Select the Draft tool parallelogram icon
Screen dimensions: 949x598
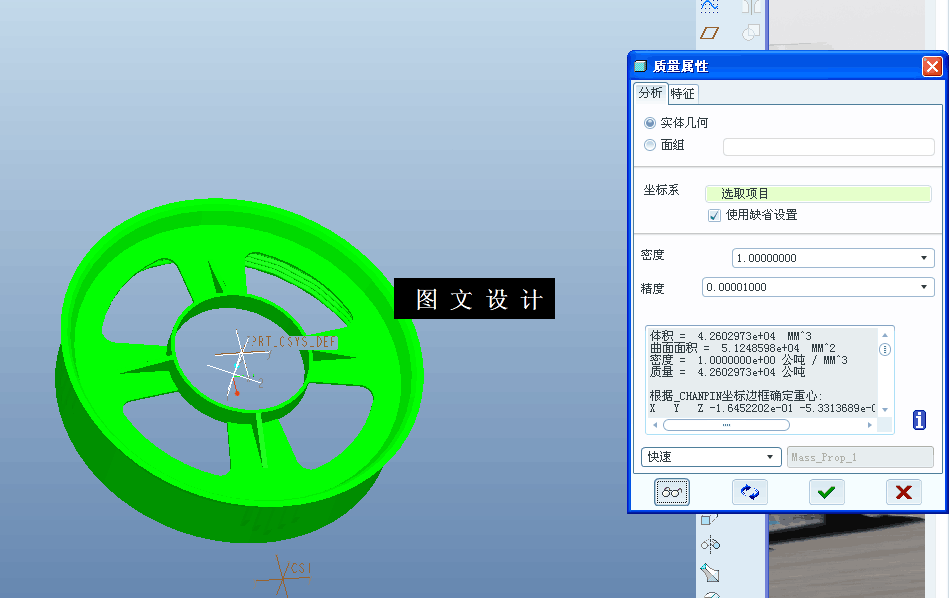[709, 33]
